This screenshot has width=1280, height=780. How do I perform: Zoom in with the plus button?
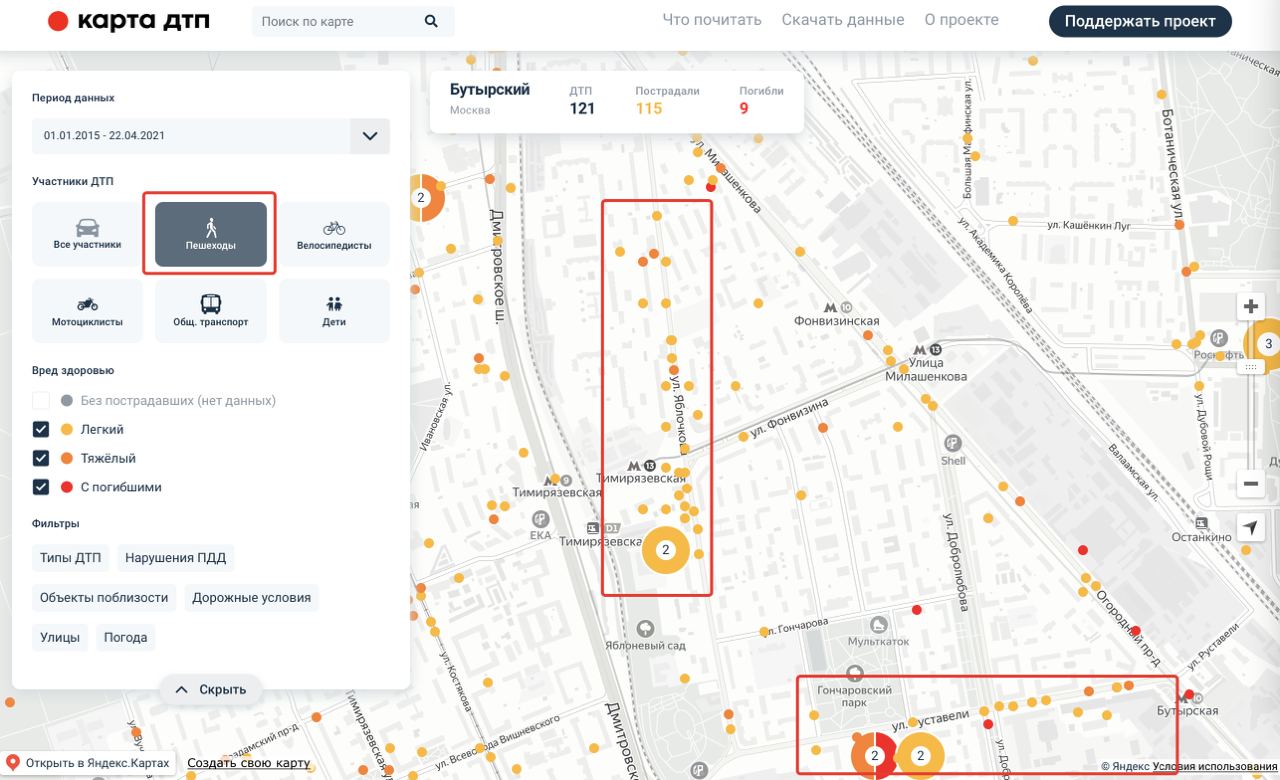click(1250, 307)
